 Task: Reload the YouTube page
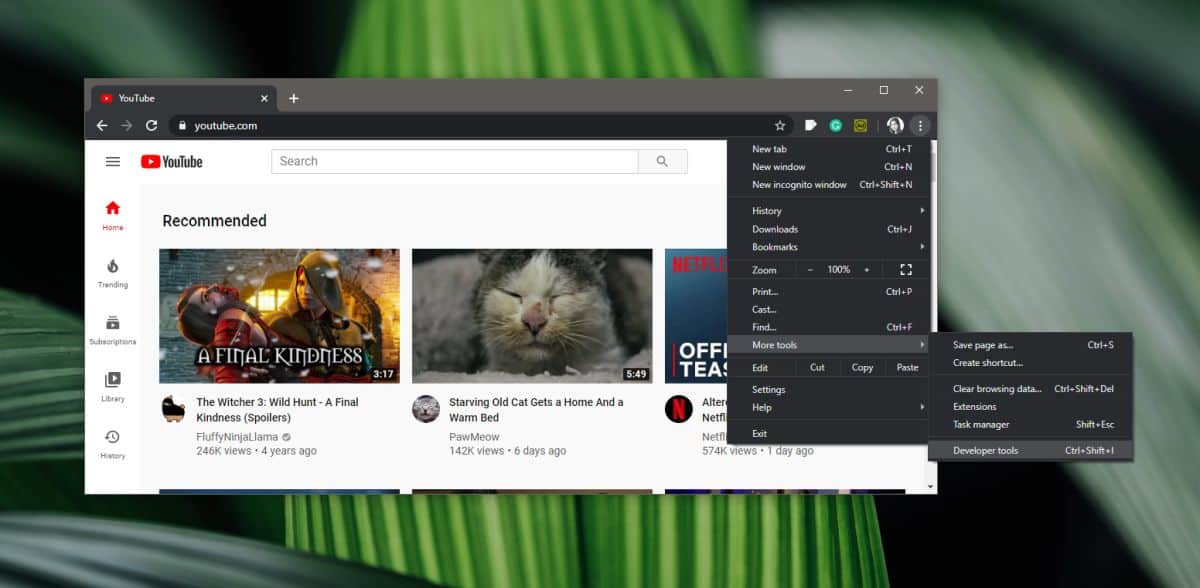click(152, 126)
